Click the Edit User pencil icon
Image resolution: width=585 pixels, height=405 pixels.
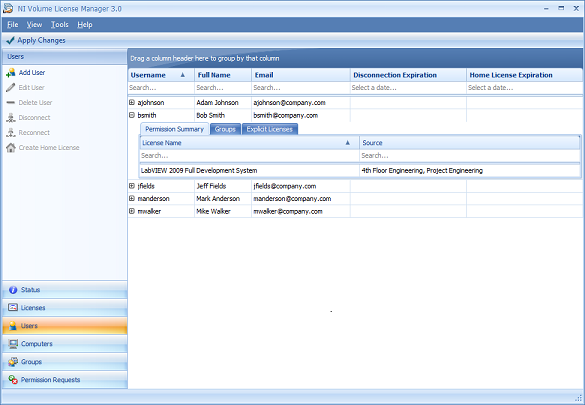[11, 88]
